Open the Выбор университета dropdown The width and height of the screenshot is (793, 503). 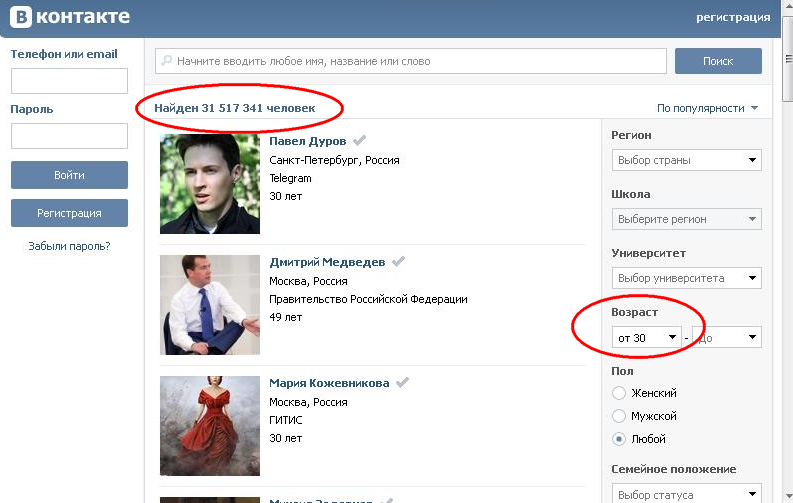point(686,277)
